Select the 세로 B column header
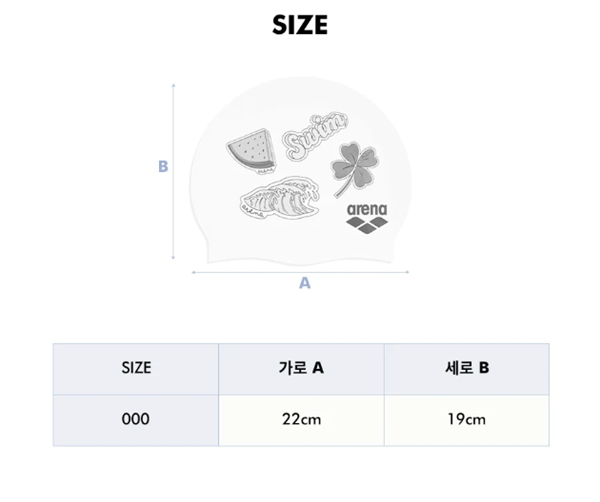 click(x=467, y=369)
